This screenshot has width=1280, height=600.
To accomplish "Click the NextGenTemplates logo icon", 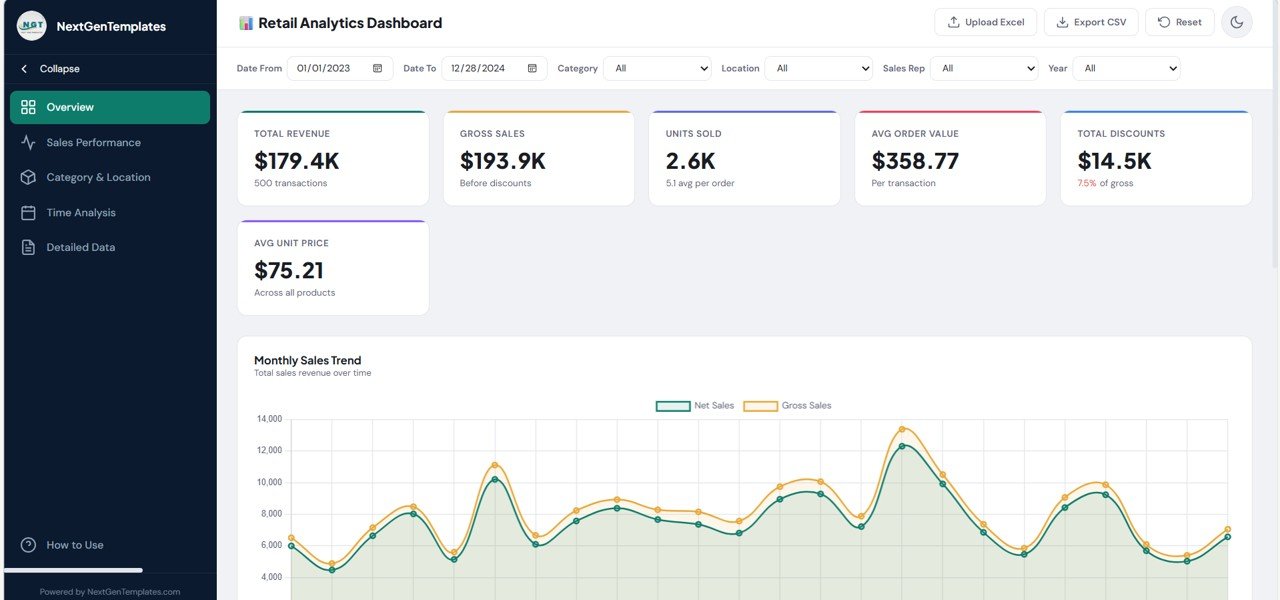I will [x=31, y=25].
